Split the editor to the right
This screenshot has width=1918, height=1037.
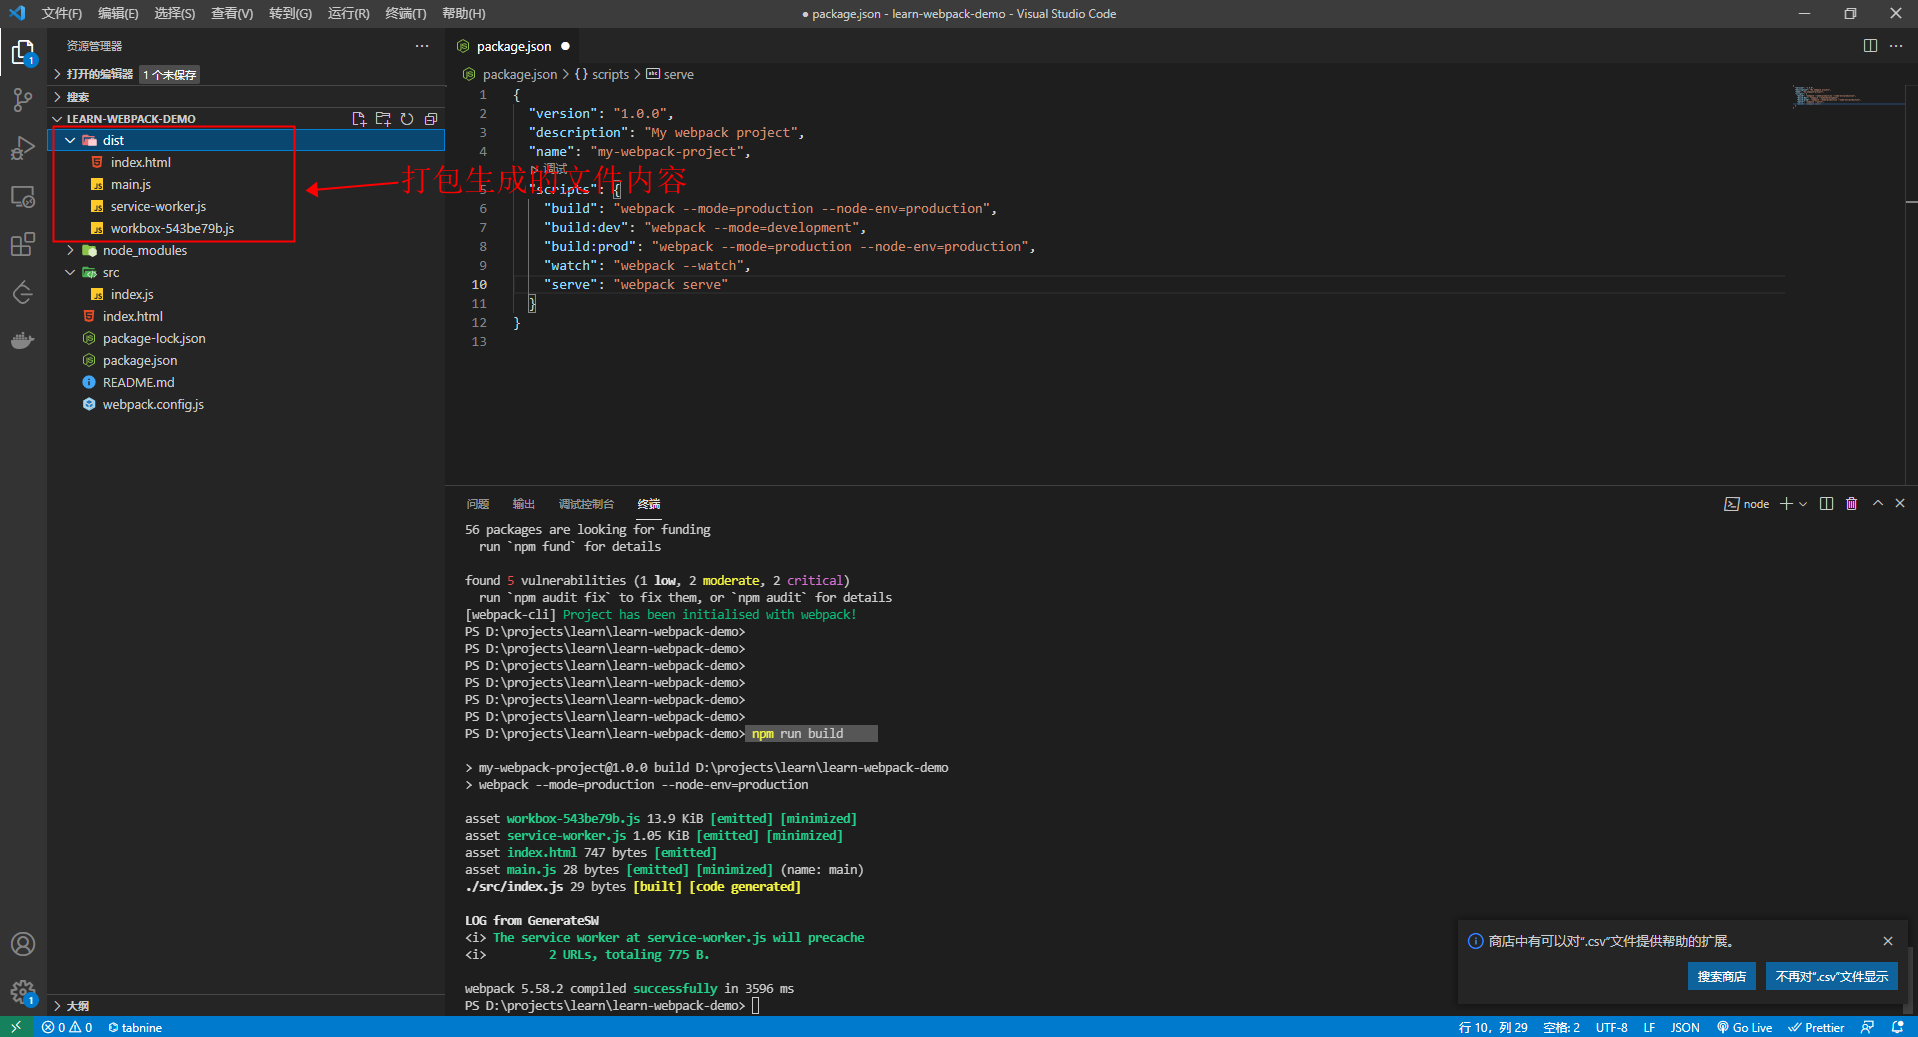[x=1870, y=46]
